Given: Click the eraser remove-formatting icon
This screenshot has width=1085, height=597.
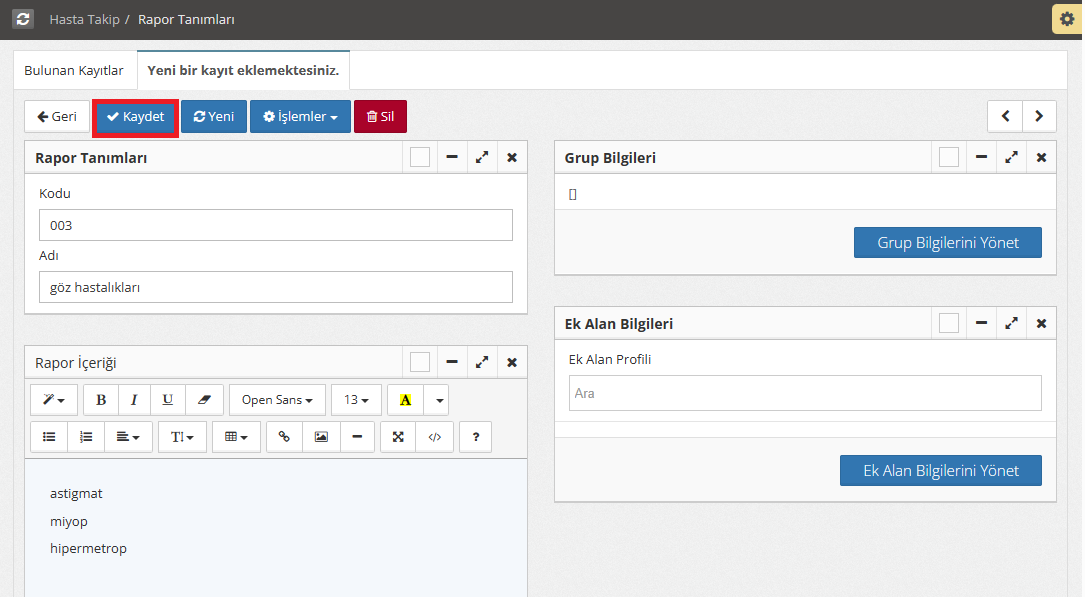Looking at the screenshot, I should [x=204, y=400].
